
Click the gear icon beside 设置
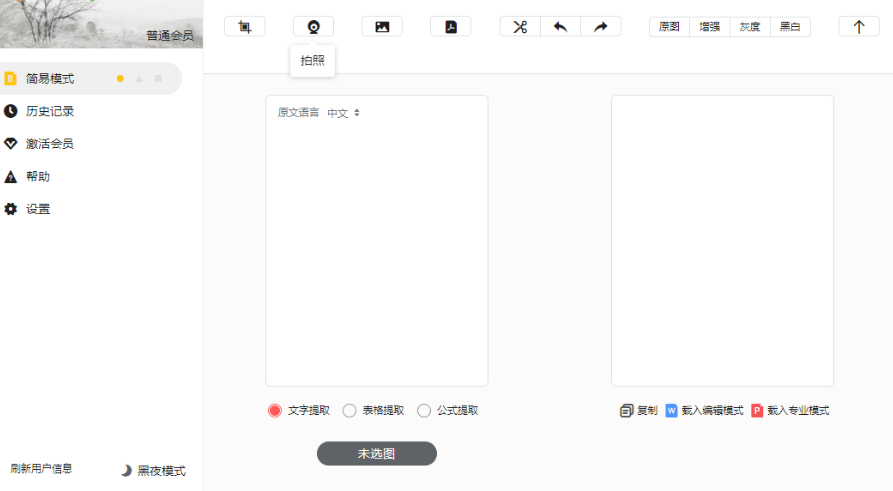(10, 209)
